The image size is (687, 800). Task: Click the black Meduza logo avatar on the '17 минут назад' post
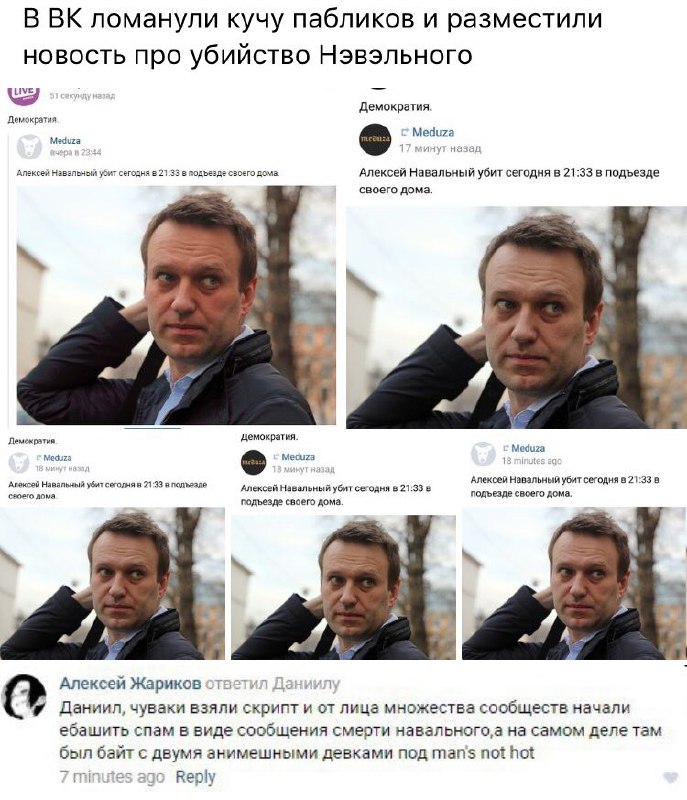[x=375, y=139]
